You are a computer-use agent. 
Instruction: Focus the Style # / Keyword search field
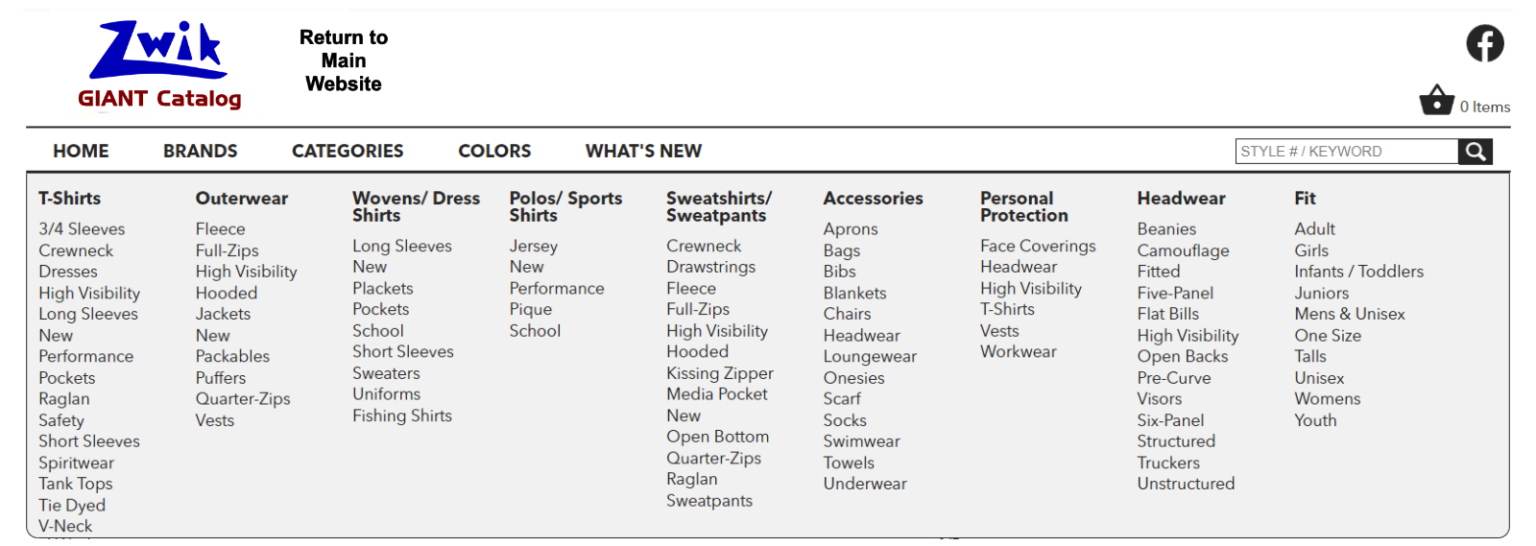[x=1347, y=152]
